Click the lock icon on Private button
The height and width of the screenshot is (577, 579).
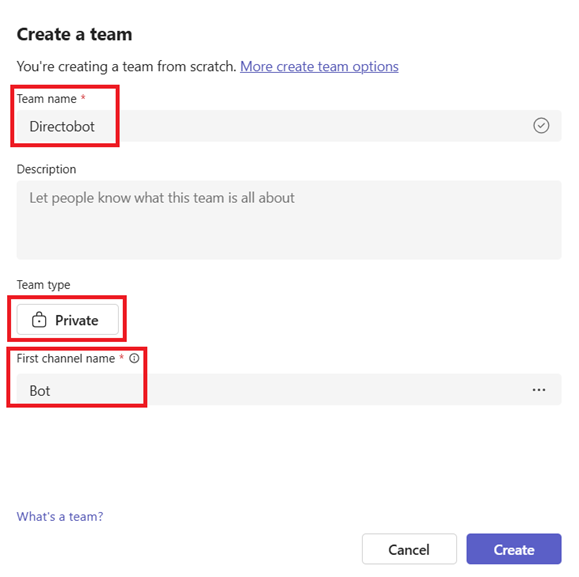pyautogui.click(x=39, y=320)
